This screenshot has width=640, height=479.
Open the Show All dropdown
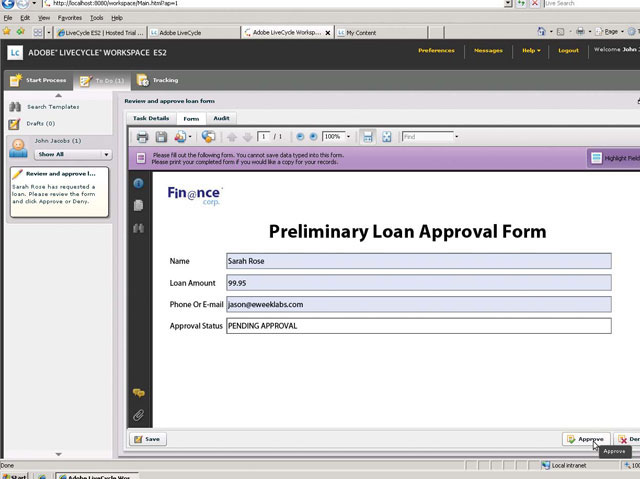point(73,154)
